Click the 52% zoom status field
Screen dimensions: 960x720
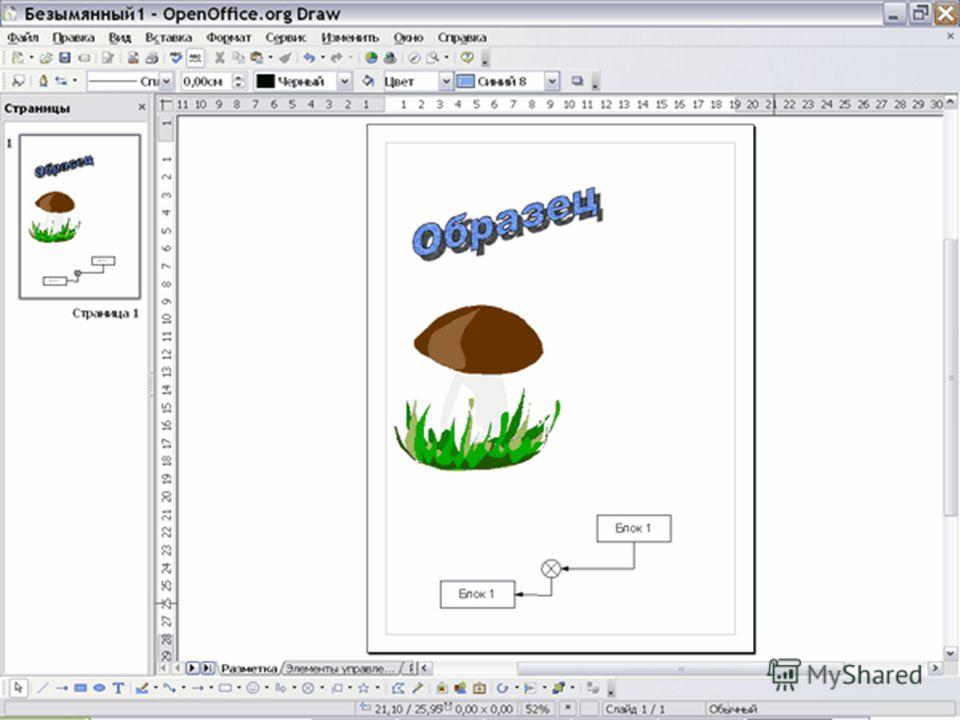point(537,709)
